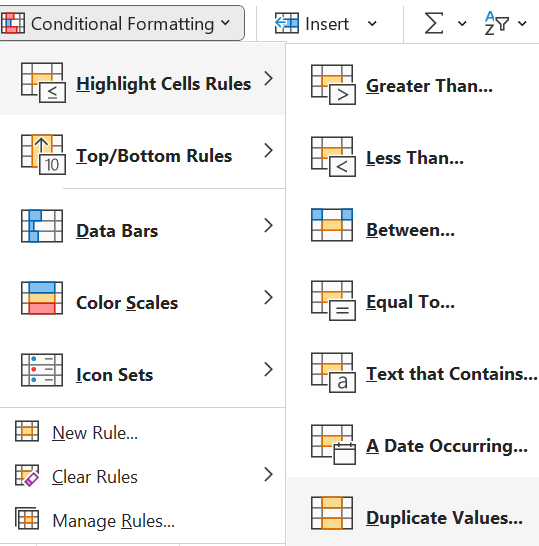Open the Conditional Formatting dropdown button
539x546 pixels.
[122, 23]
